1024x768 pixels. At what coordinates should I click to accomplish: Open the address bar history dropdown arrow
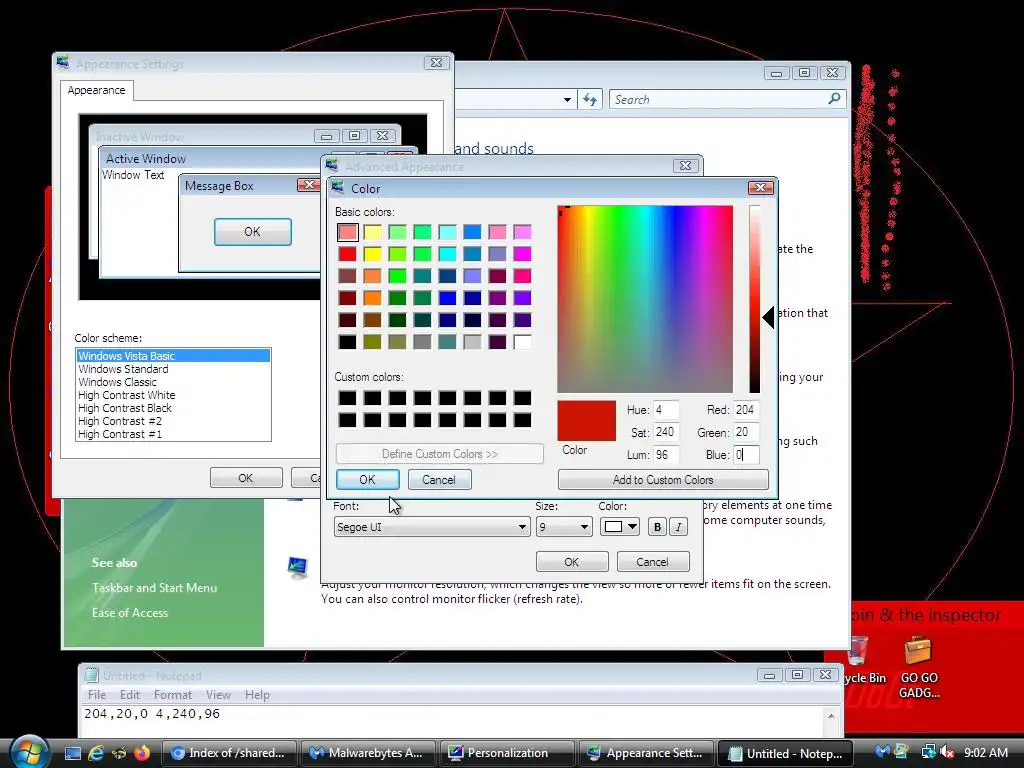[x=567, y=100]
